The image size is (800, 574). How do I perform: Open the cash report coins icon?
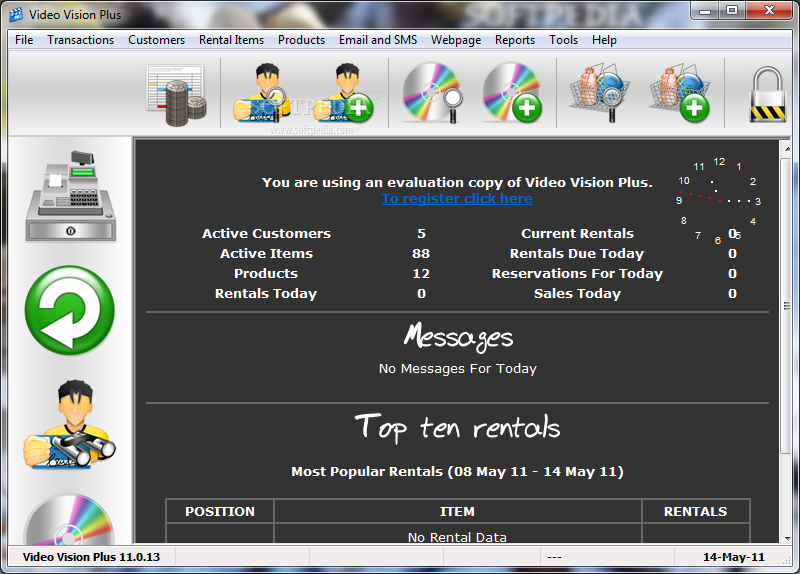point(177,94)
